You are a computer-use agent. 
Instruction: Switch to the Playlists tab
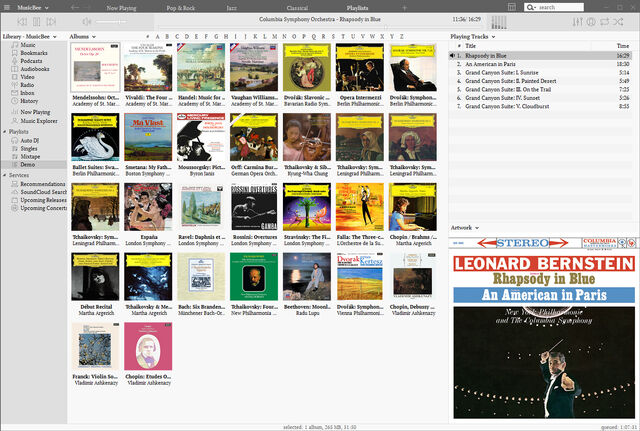click(357, 8)
